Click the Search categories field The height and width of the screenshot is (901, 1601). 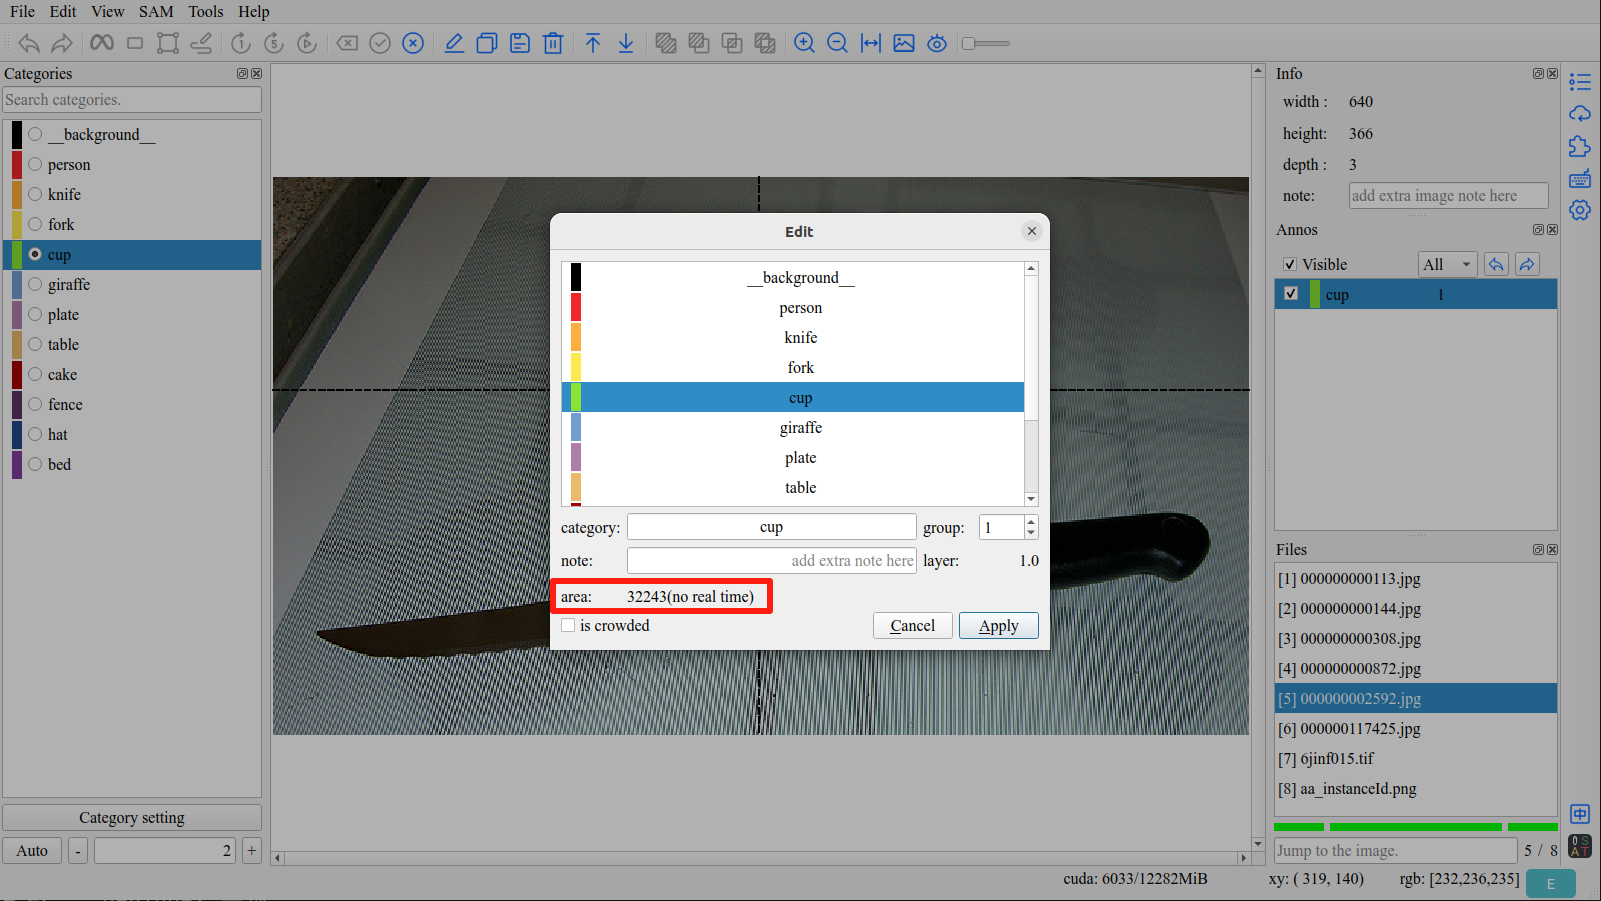click(132, 100)
